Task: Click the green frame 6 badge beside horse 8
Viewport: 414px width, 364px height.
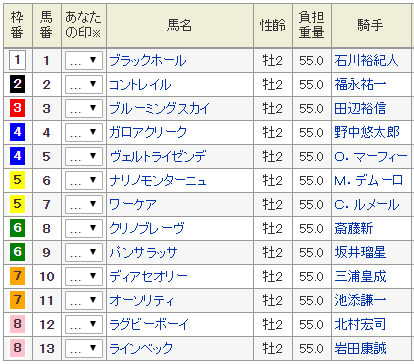Action: [17, 228]
